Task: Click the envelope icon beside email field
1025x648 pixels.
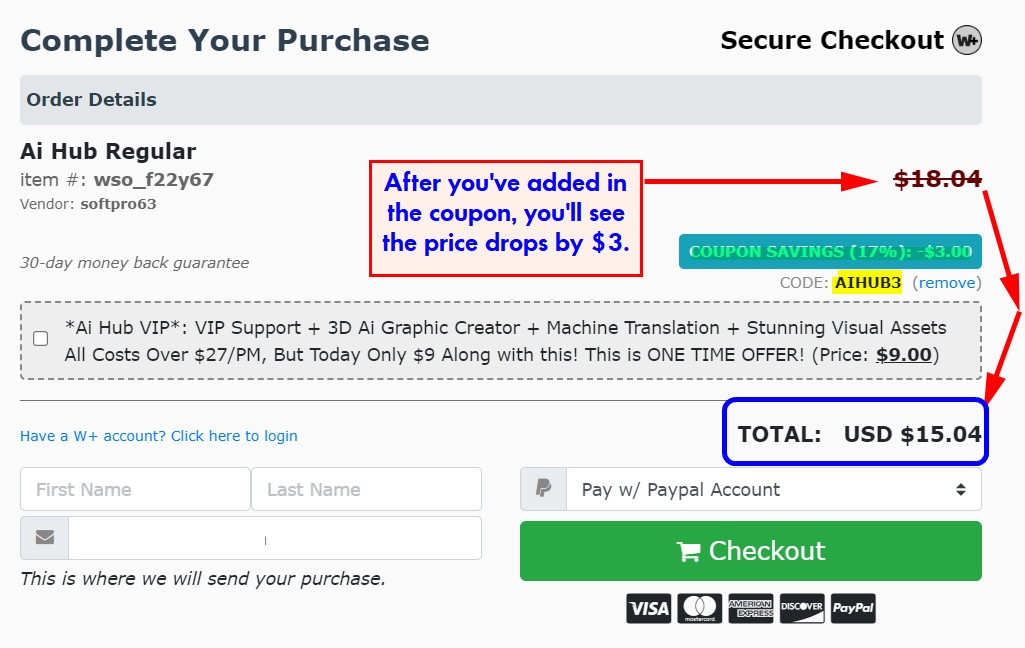Action: click(x=44, y=537)
